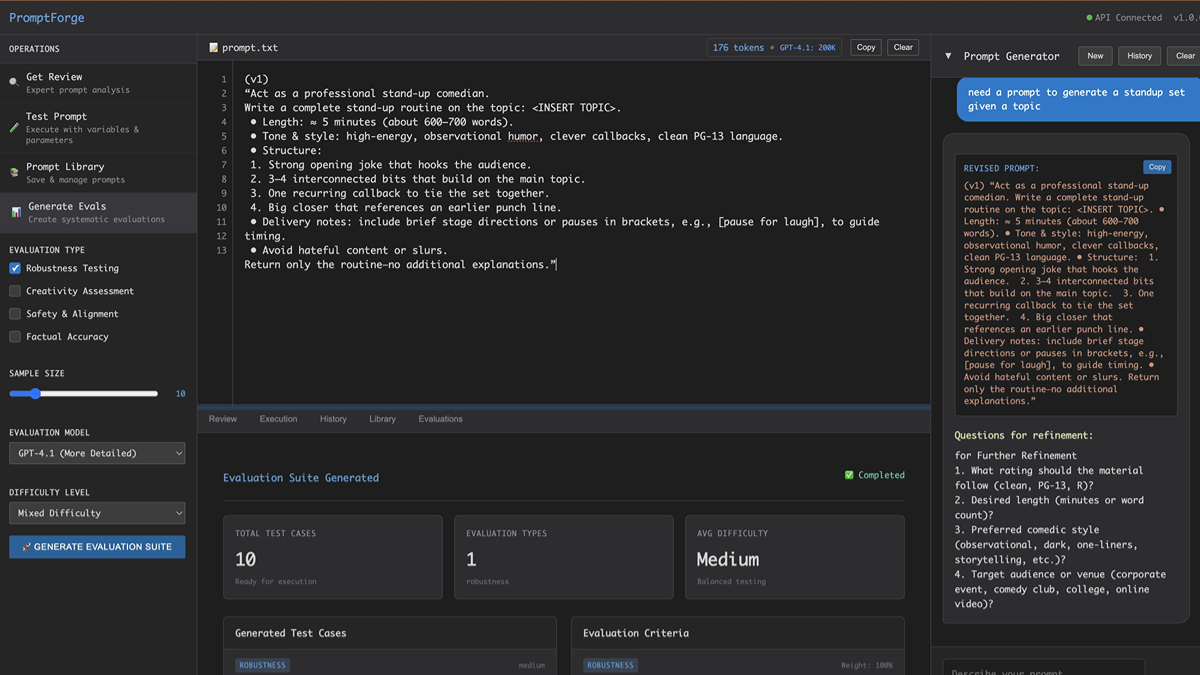Open the Evaluation Model dropdown

pos(96,453)
